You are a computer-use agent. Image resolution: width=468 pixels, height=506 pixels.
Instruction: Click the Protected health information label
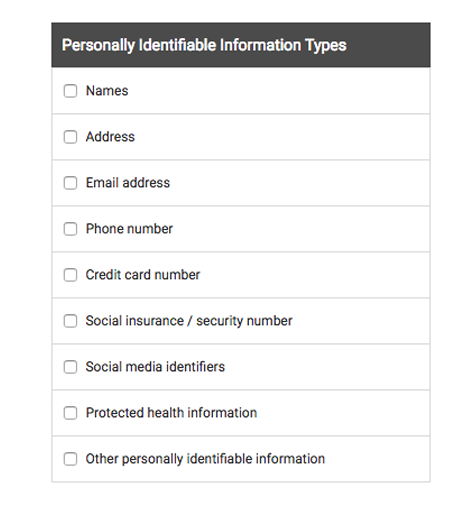(171, 413)
